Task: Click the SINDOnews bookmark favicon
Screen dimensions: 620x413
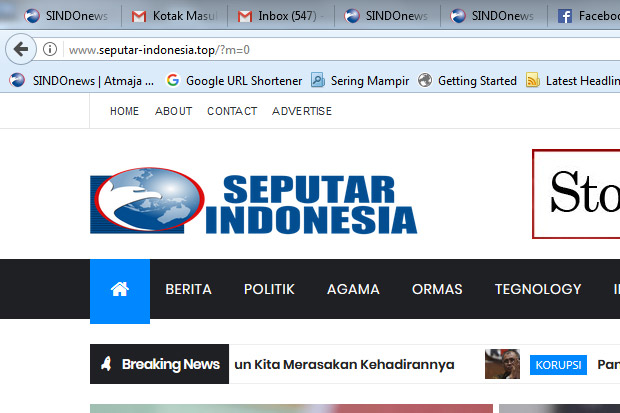Action: click(x=17, y=80)
